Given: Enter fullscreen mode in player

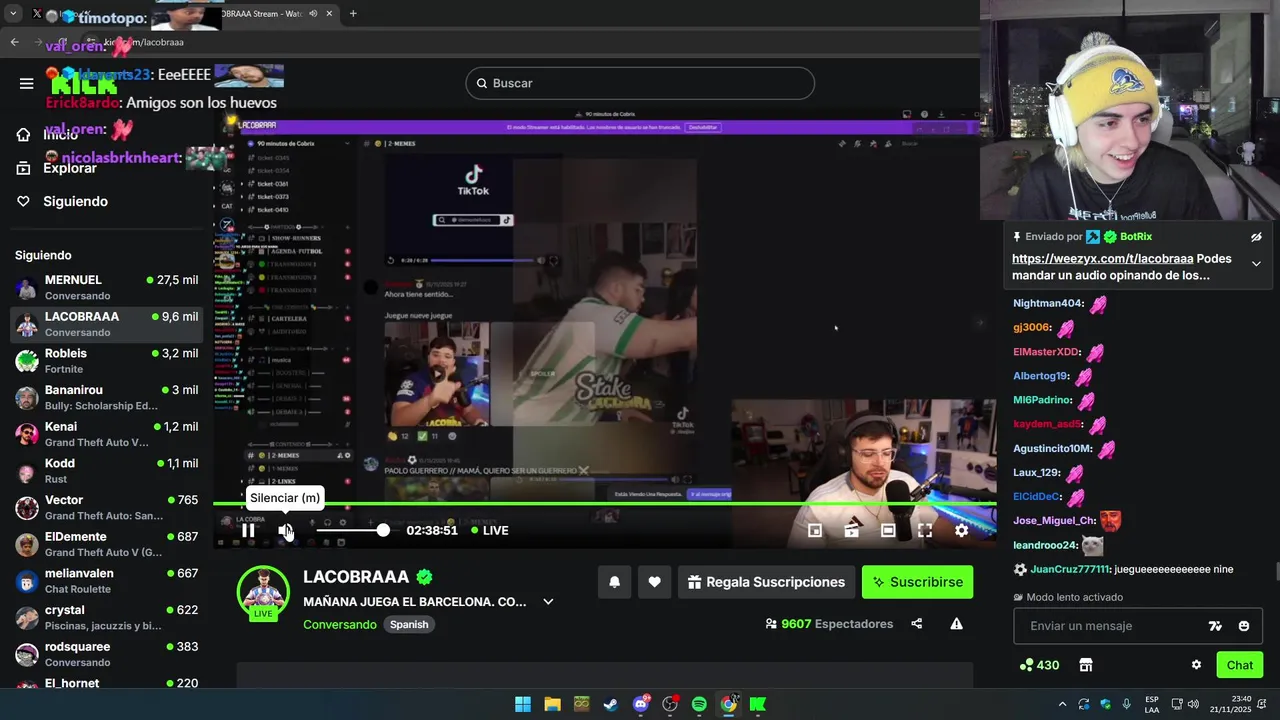Looking at the screenshot, I should [x=925, y=531].
